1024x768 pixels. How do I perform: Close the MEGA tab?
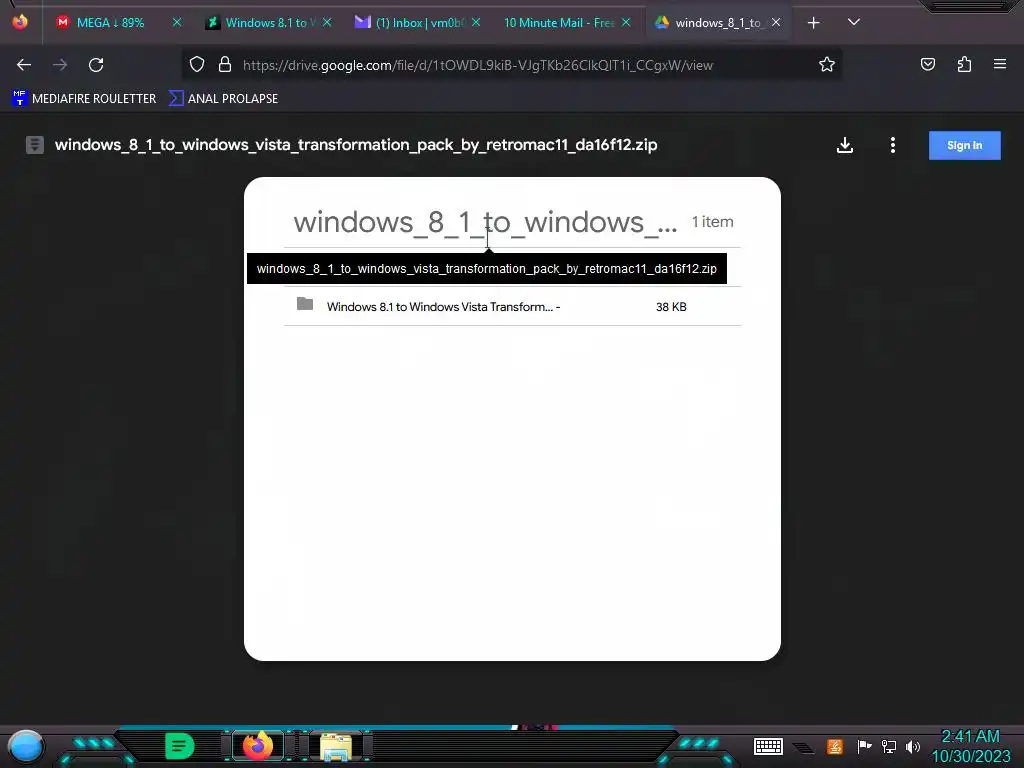tap(177, 23)
